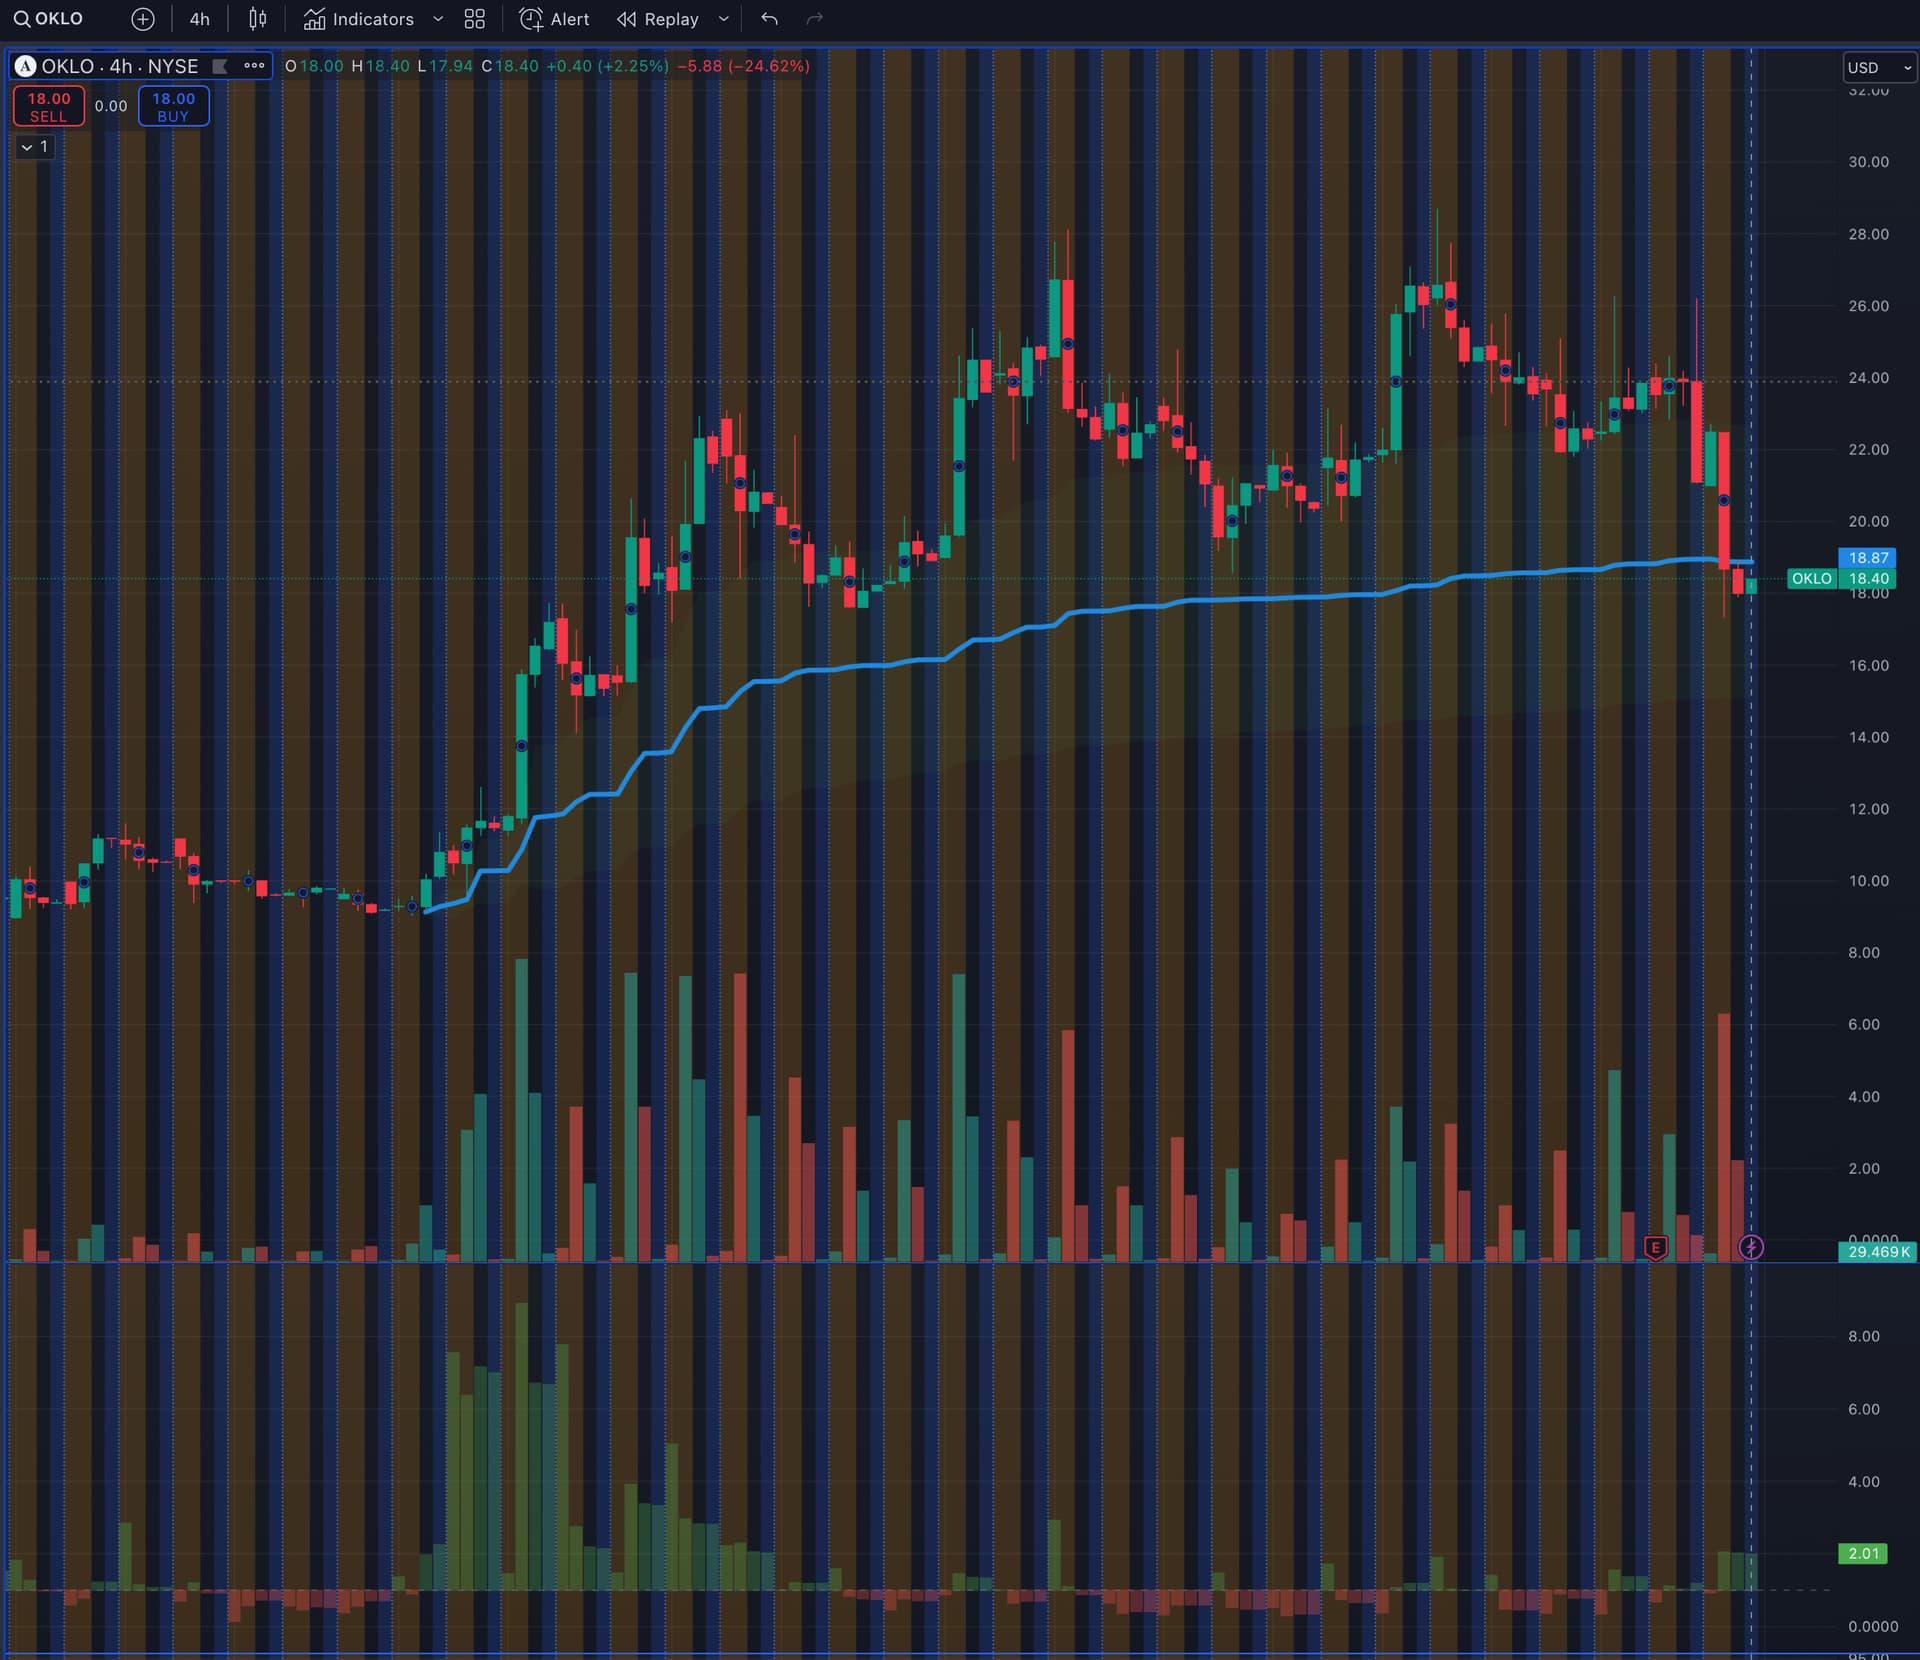The height and width of the screenshot is (1660, 1920).
Task: Click the 18.00 BUY button
Action: pos(173,106)
